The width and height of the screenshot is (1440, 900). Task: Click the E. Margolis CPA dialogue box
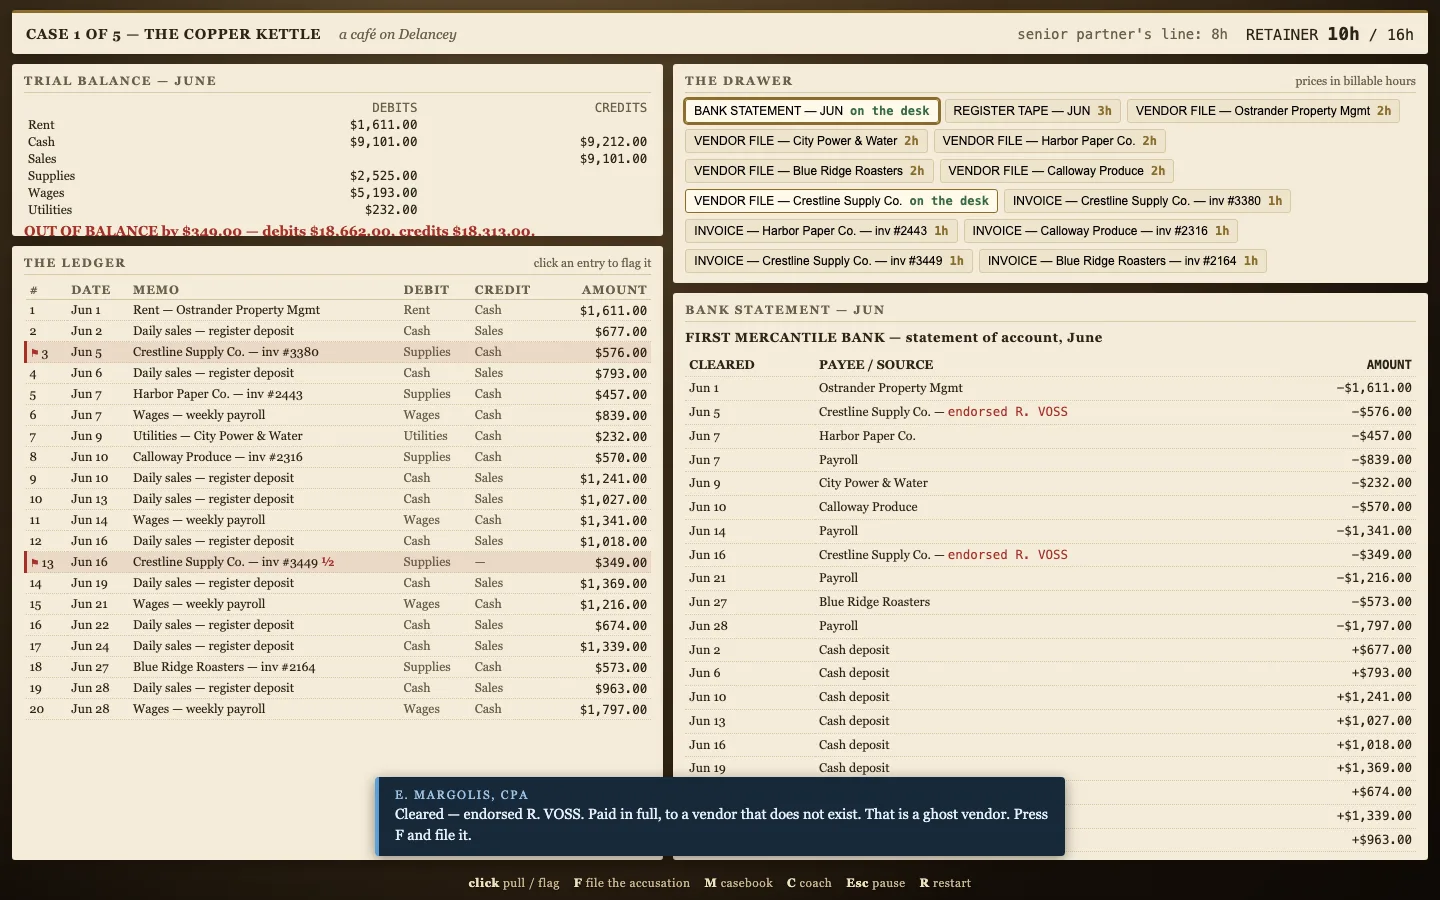pos(720,816)
